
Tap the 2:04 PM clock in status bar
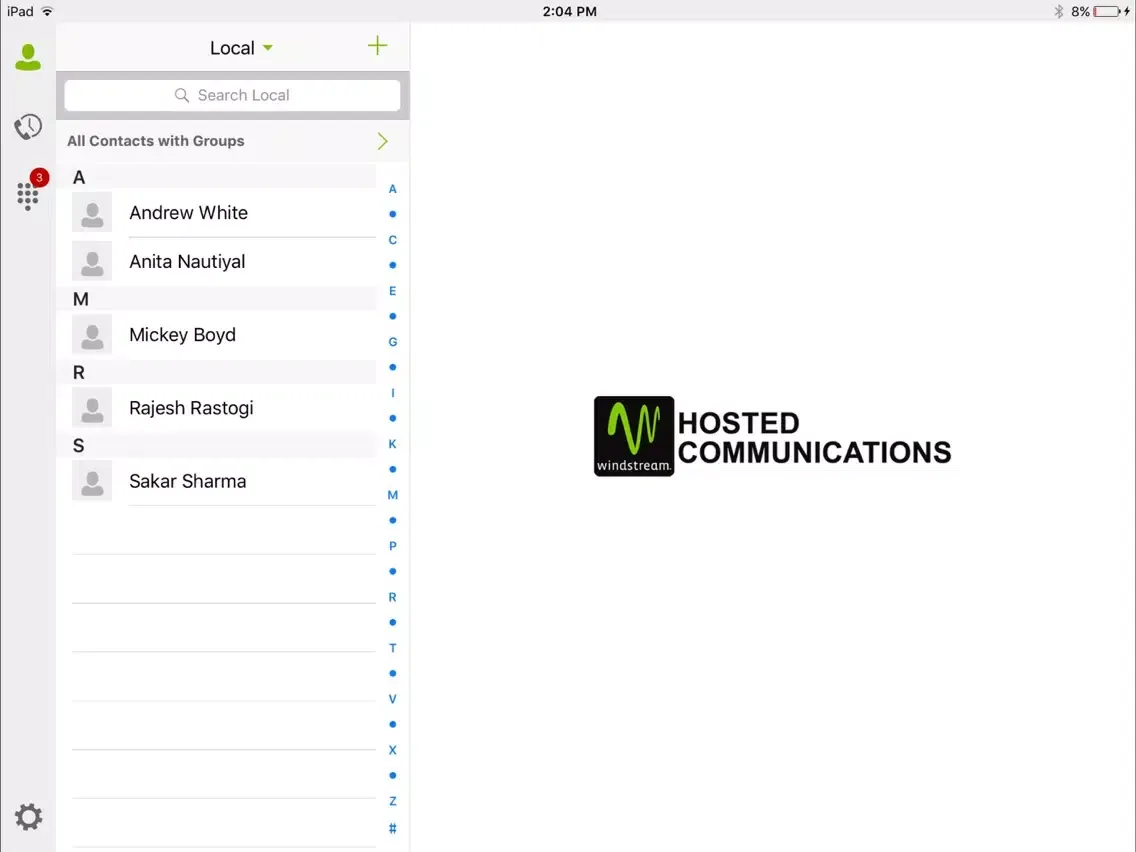coord(569,12)
